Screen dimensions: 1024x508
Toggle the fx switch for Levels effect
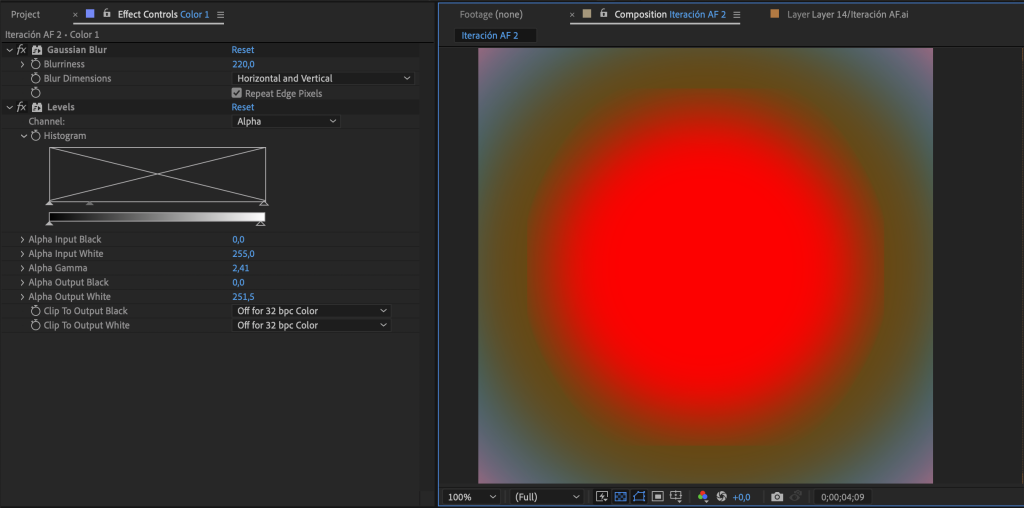click(22, 107)
